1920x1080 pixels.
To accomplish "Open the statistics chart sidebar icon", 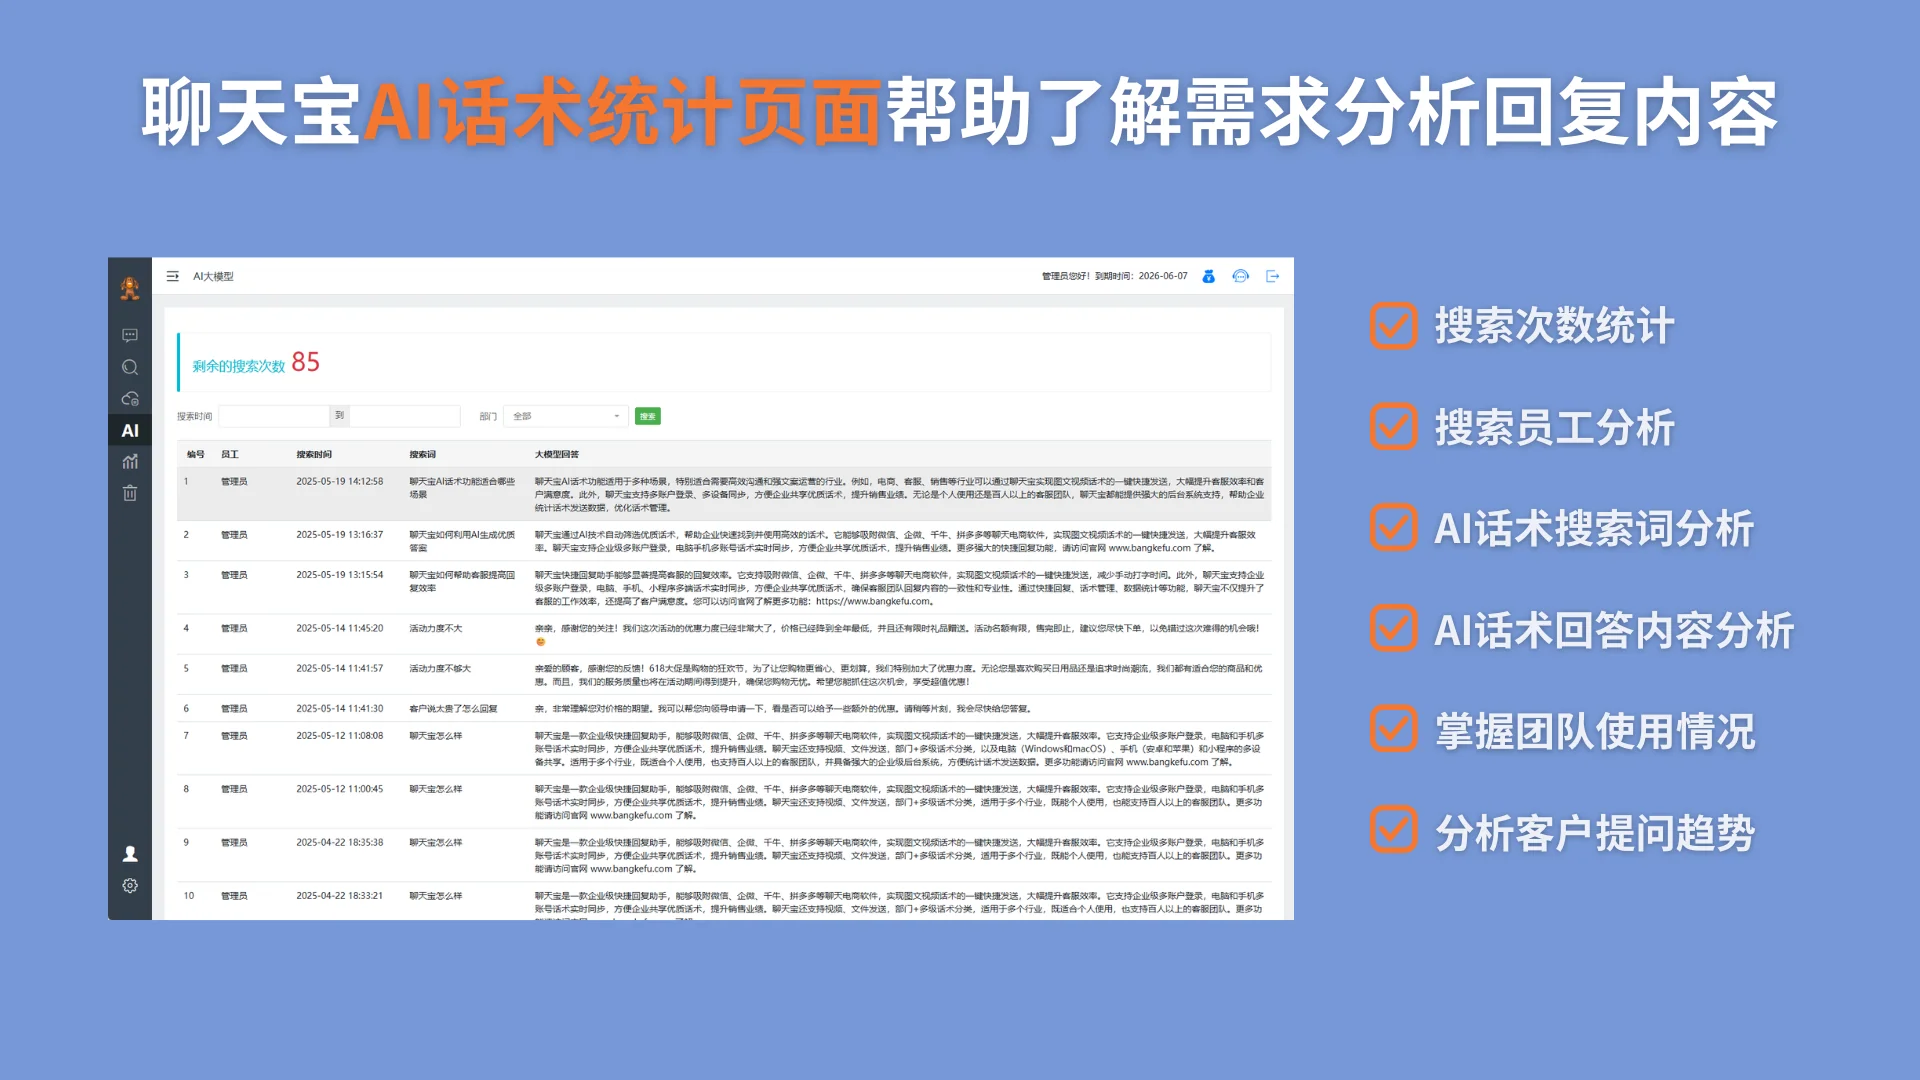I will (x=130, y=461).
